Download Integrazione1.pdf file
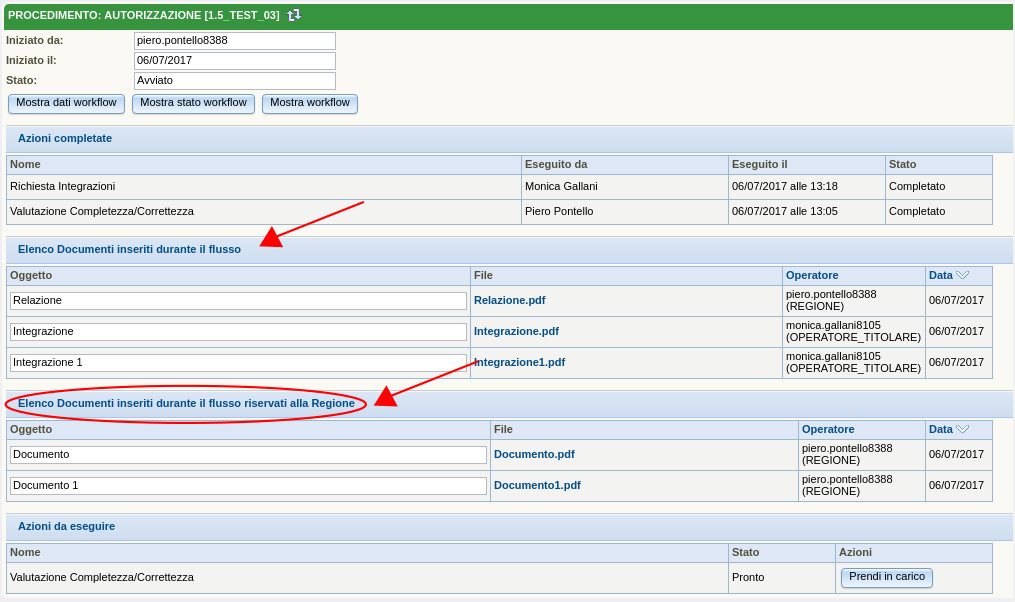1015x602 pixels. click(x=519, y=362)
